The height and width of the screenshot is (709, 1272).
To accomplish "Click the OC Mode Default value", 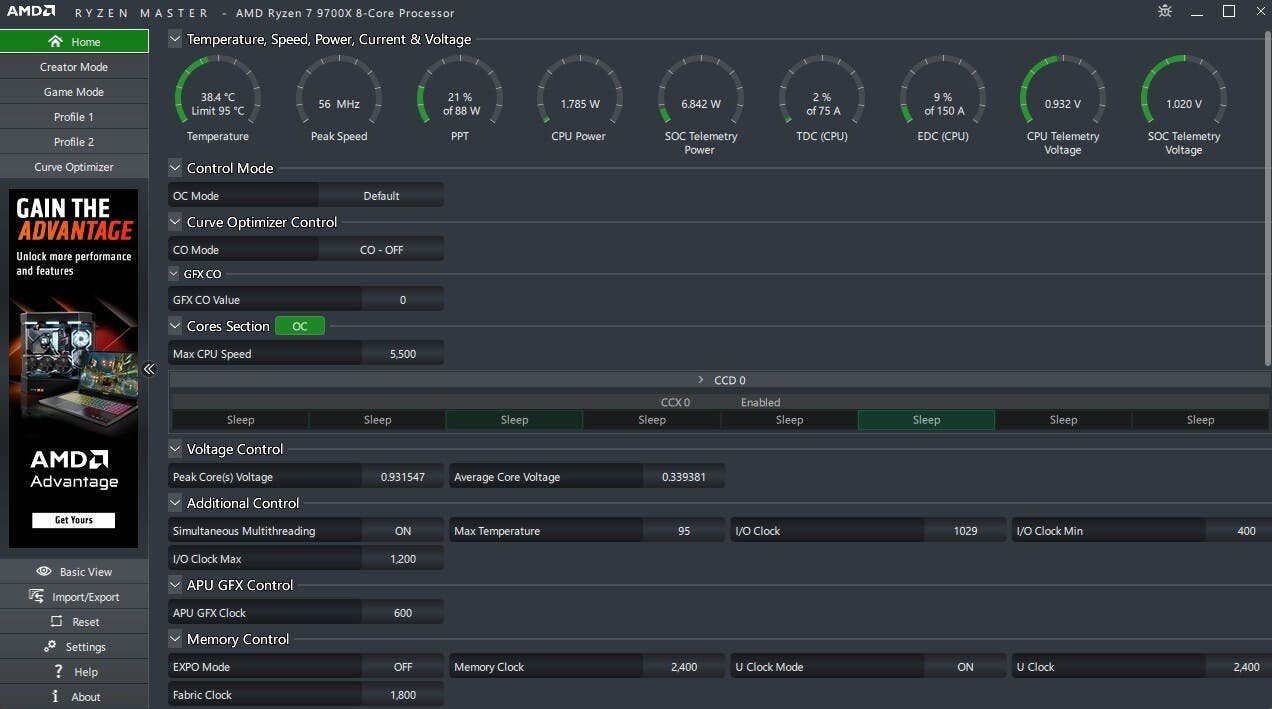I will (381, 196).
